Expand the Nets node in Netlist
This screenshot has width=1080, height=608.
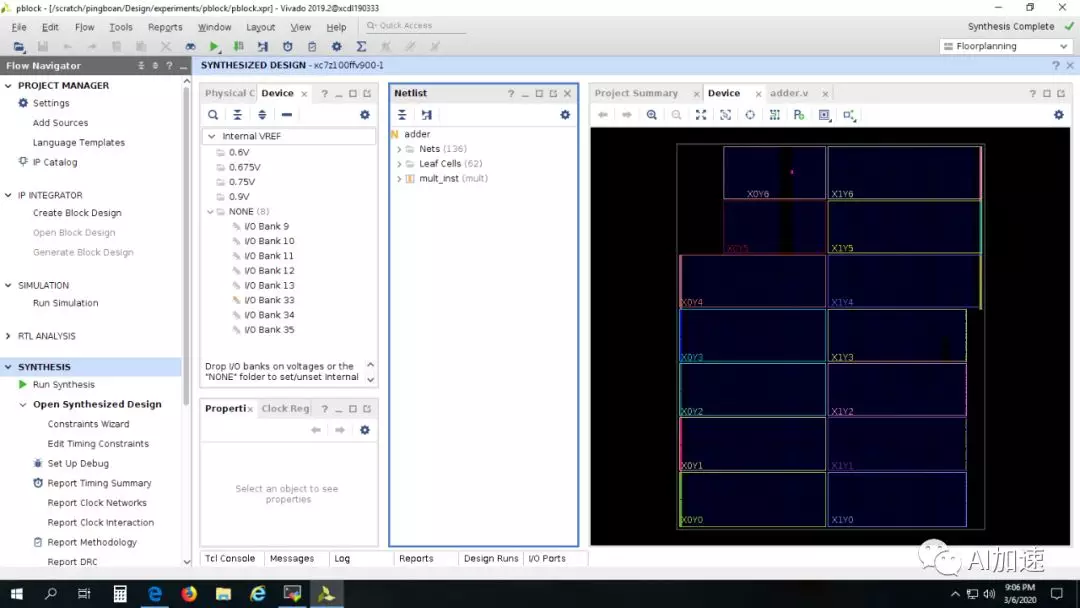click(x=399, y=149)
